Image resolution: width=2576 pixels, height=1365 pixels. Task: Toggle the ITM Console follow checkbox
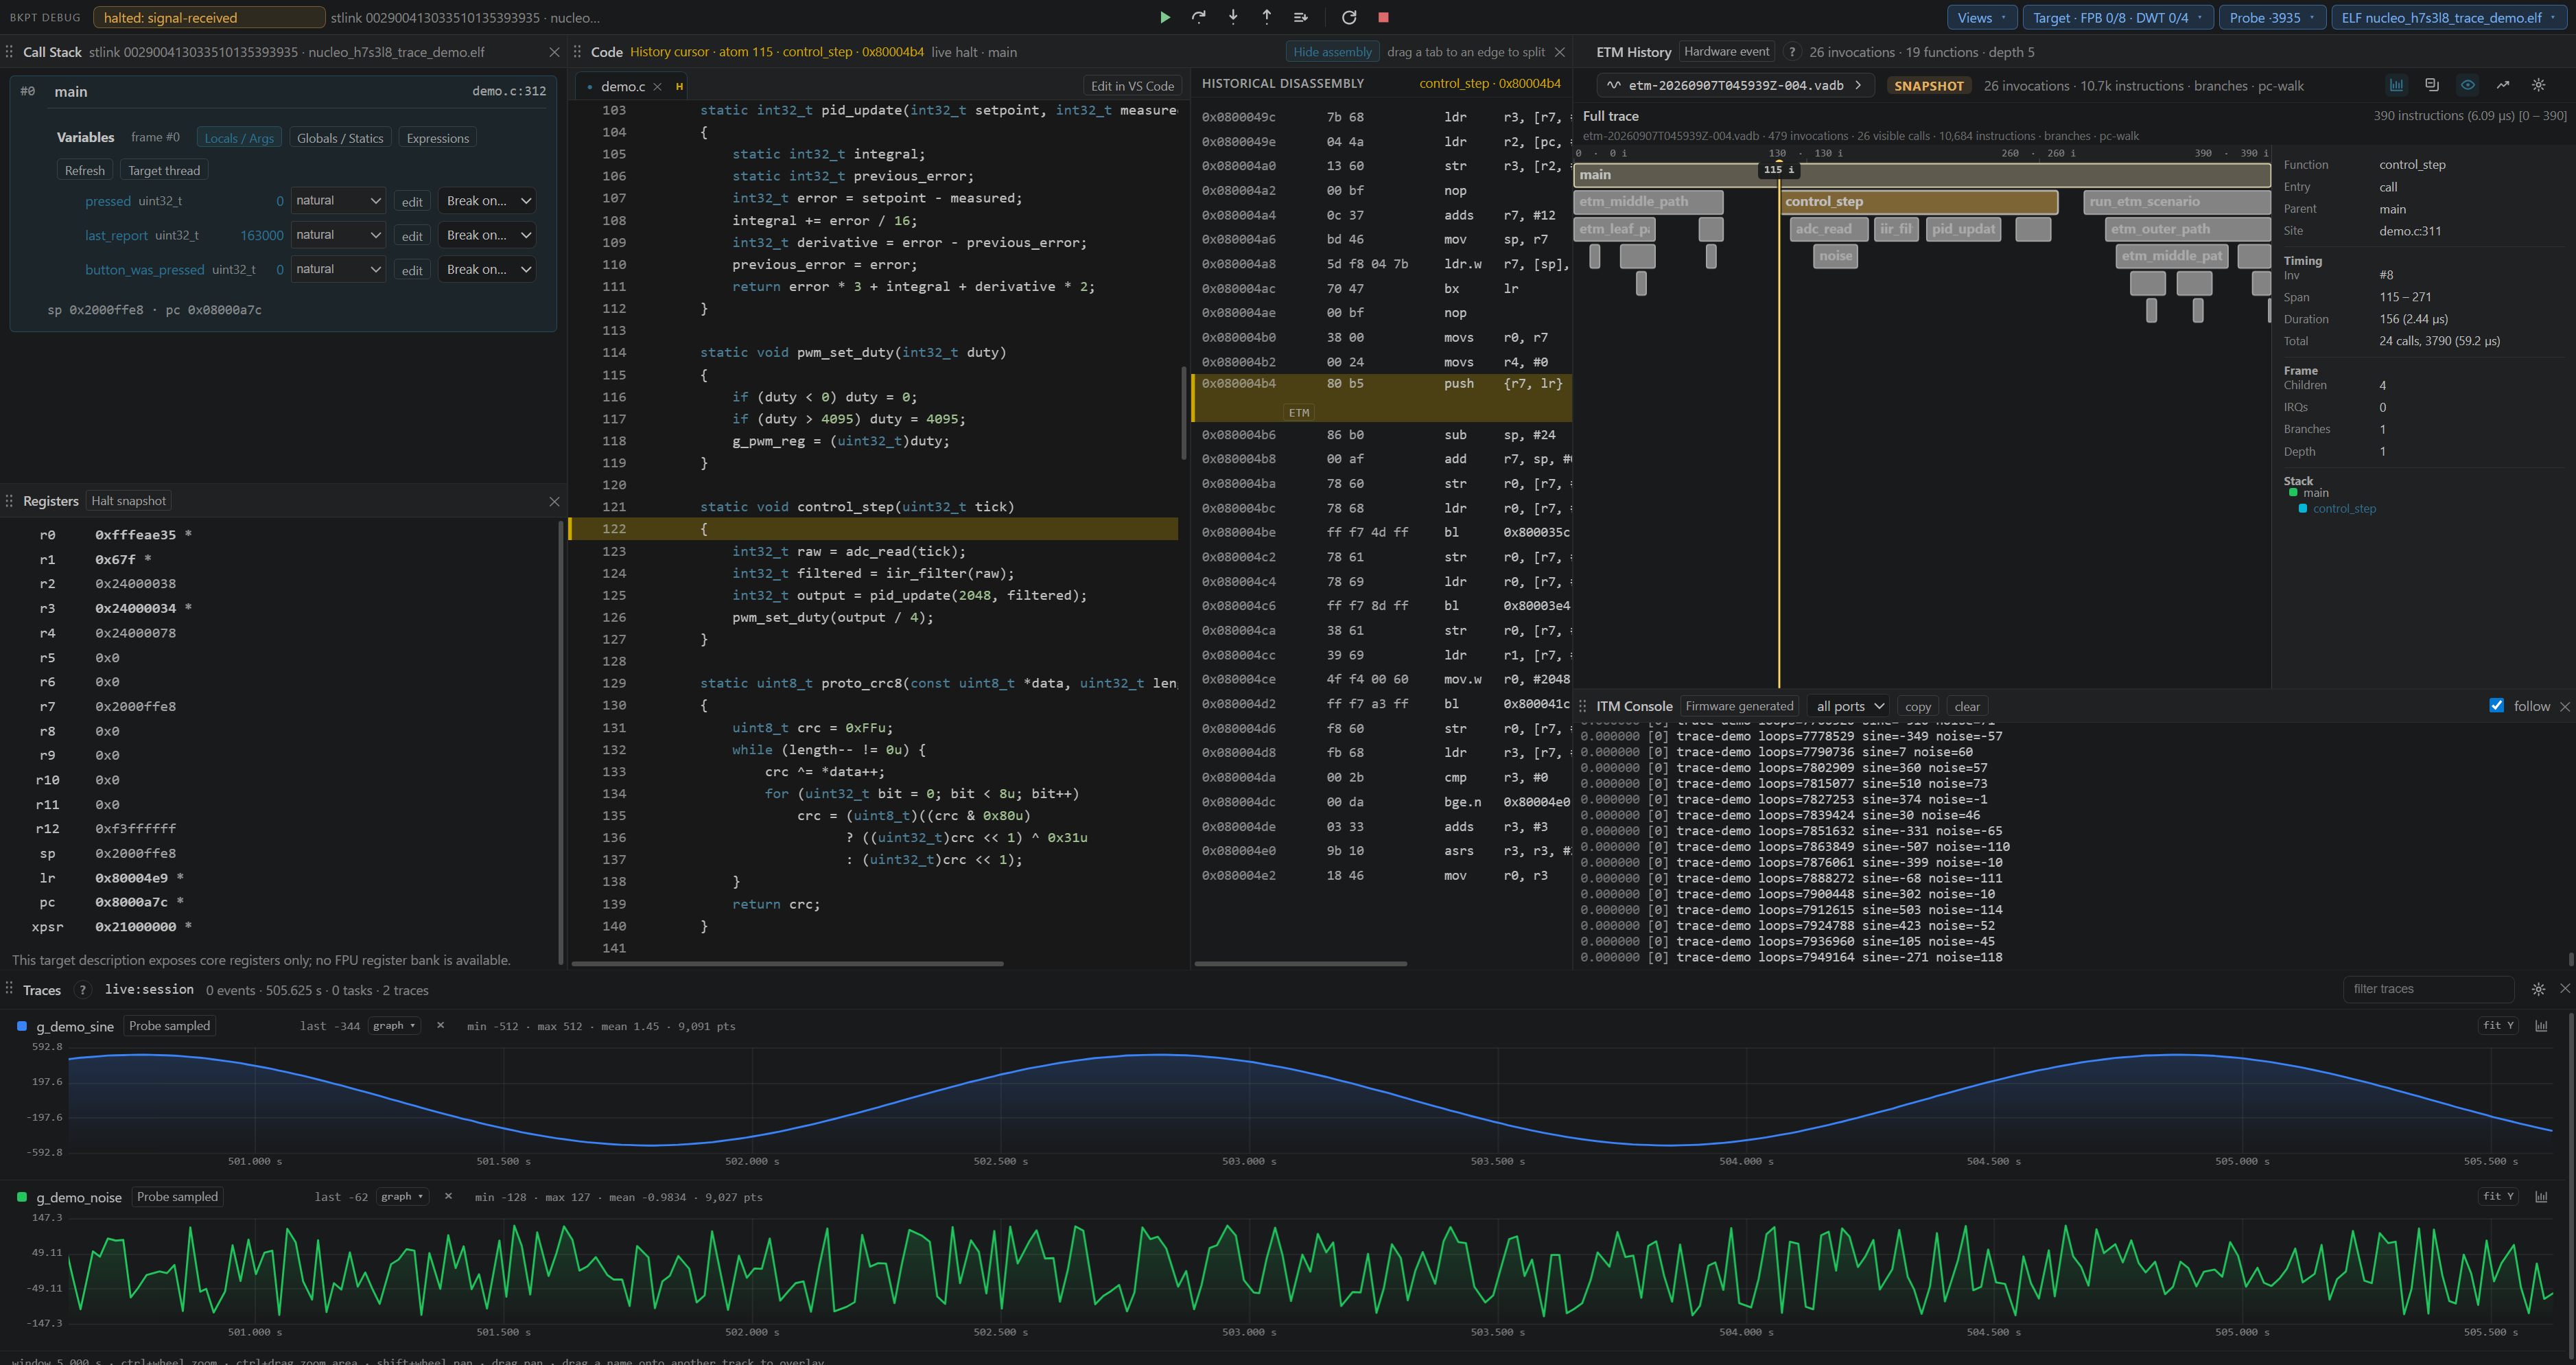[2497, 706]
